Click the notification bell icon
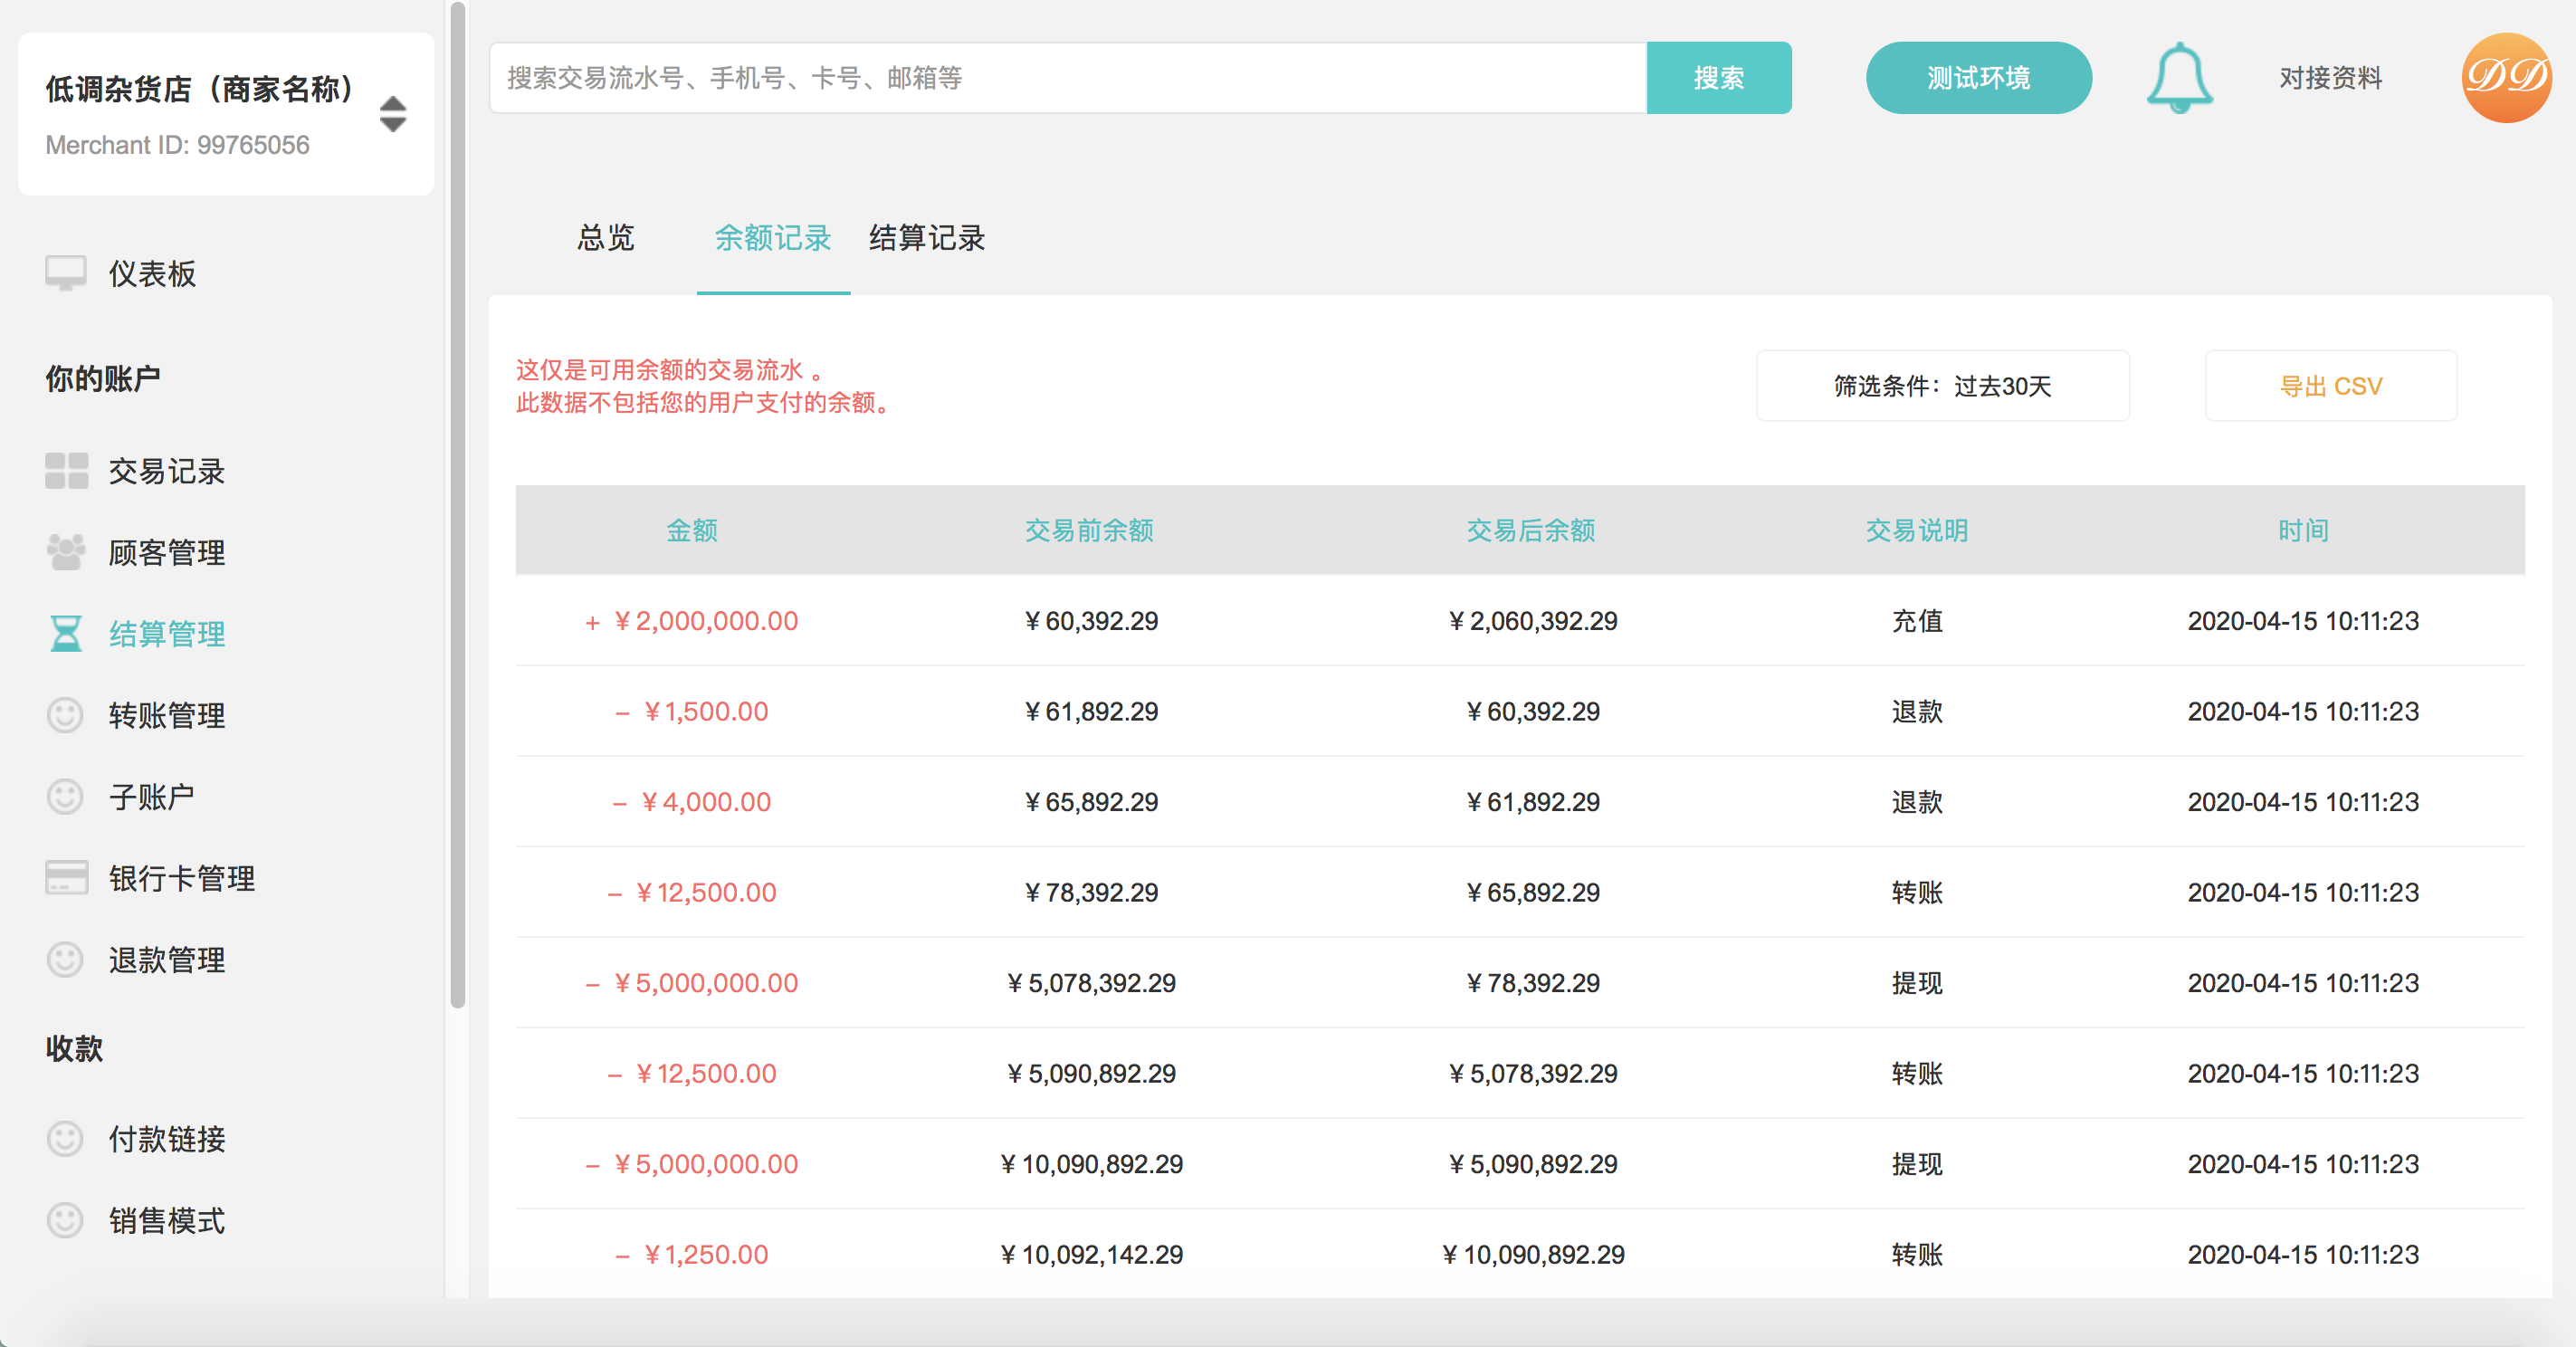2576x1347 pixels. click(2179, 78)
